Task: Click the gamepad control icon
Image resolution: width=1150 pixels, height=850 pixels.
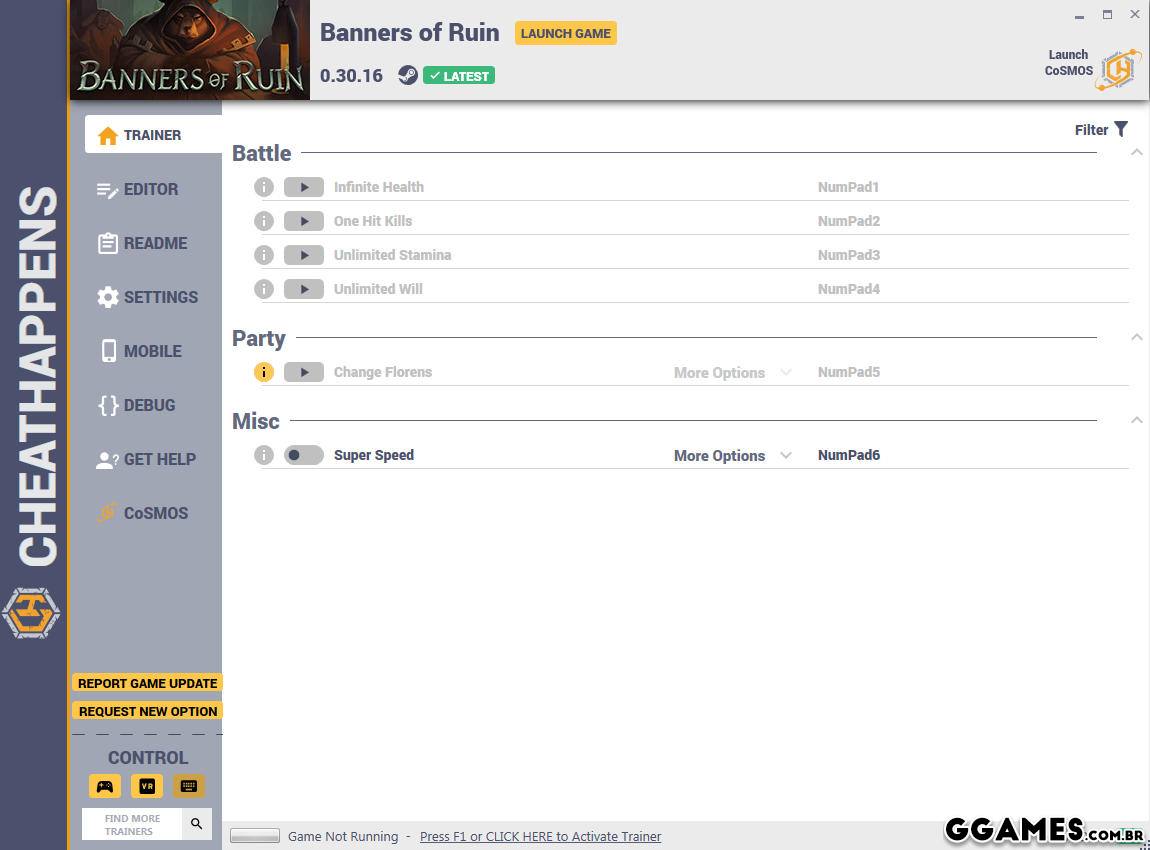Action: pos(104,786)
